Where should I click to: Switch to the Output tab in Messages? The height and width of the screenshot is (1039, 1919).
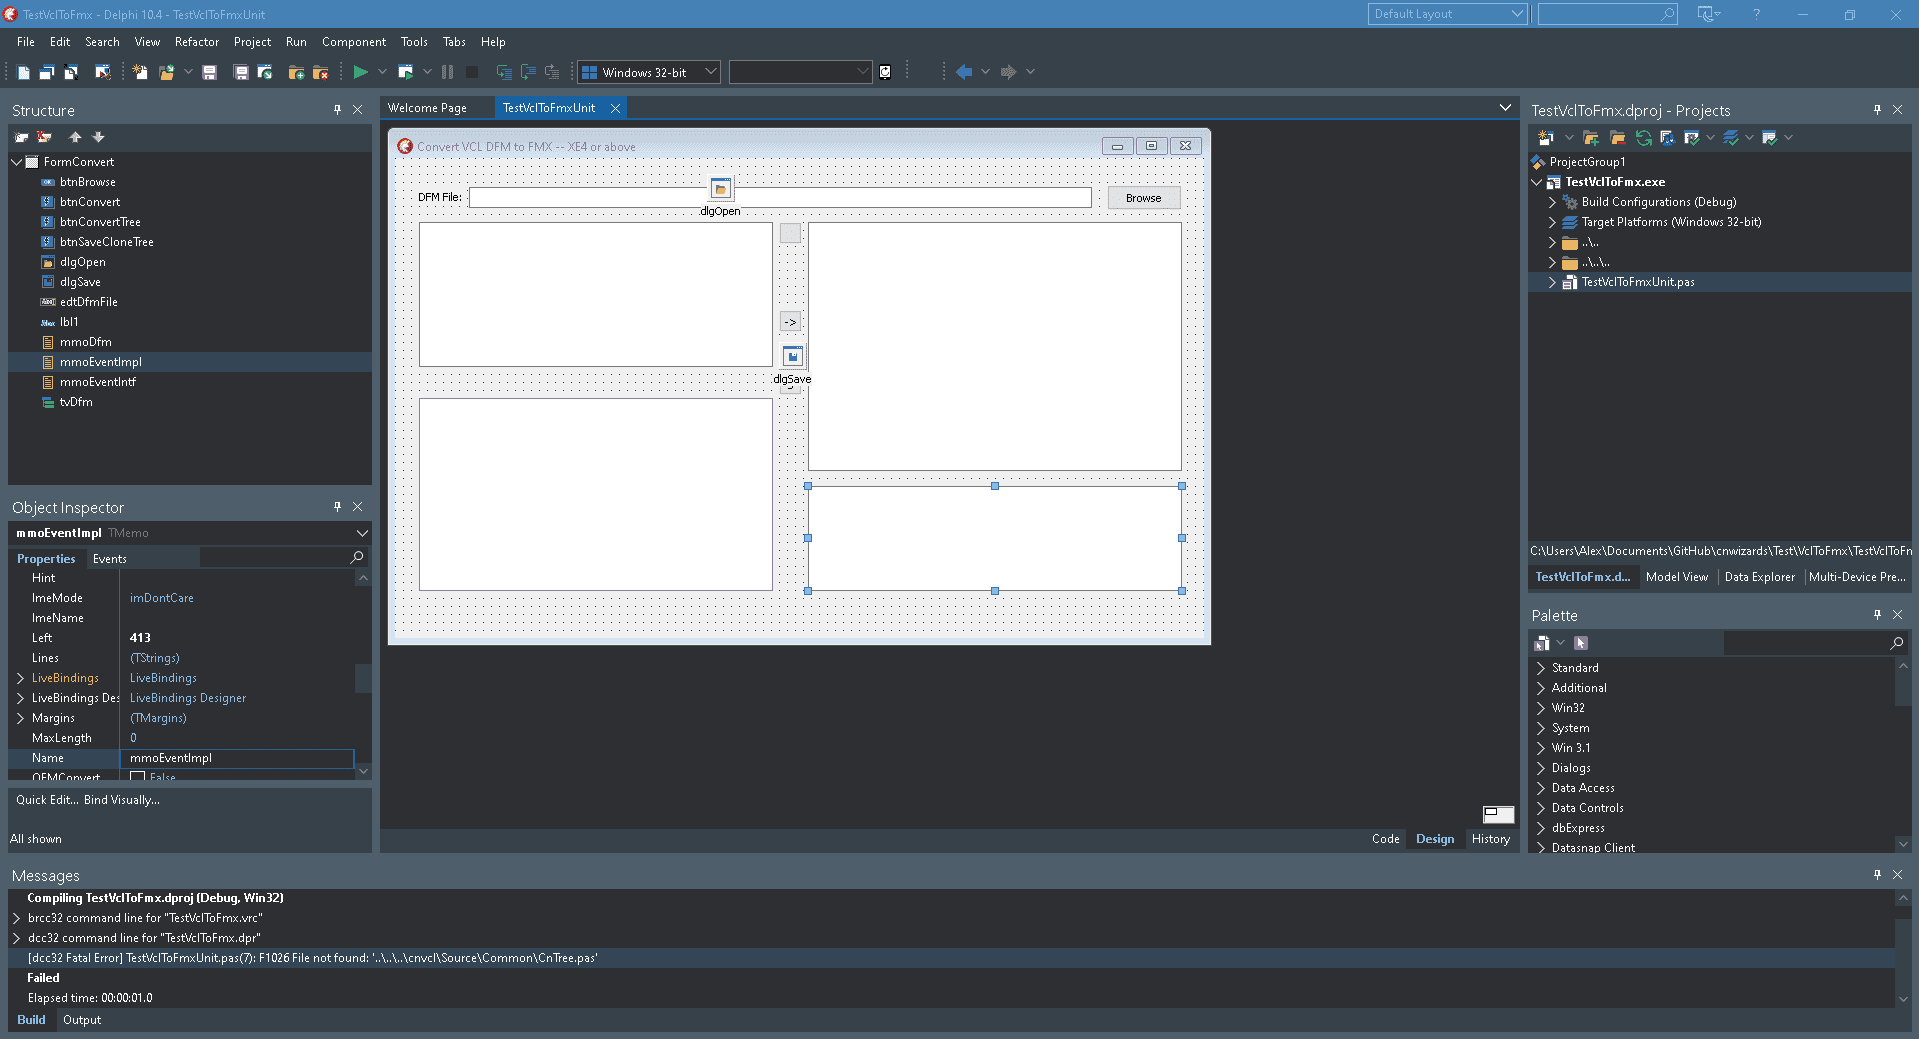coord(82,1020)
